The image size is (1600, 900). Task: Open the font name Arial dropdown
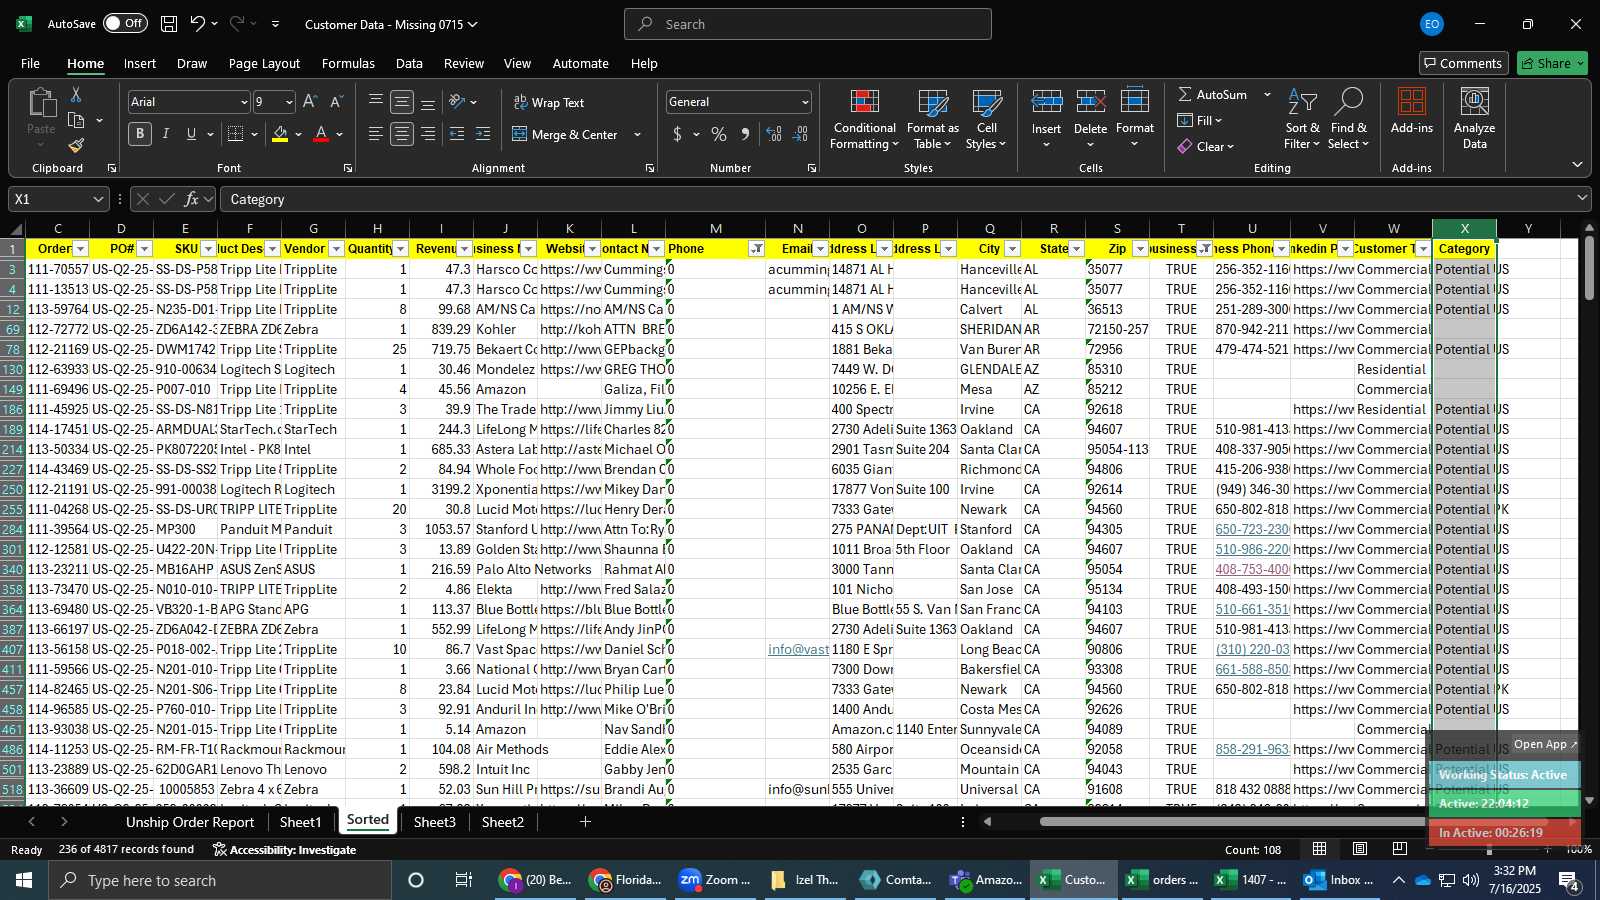pyautogui.click(x=243, y=102)
